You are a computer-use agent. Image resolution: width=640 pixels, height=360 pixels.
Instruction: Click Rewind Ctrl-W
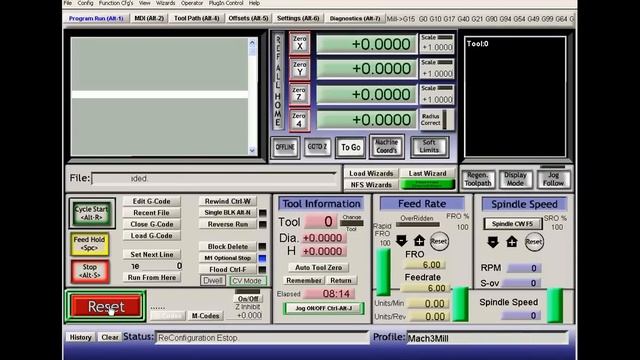click(228, 201)
